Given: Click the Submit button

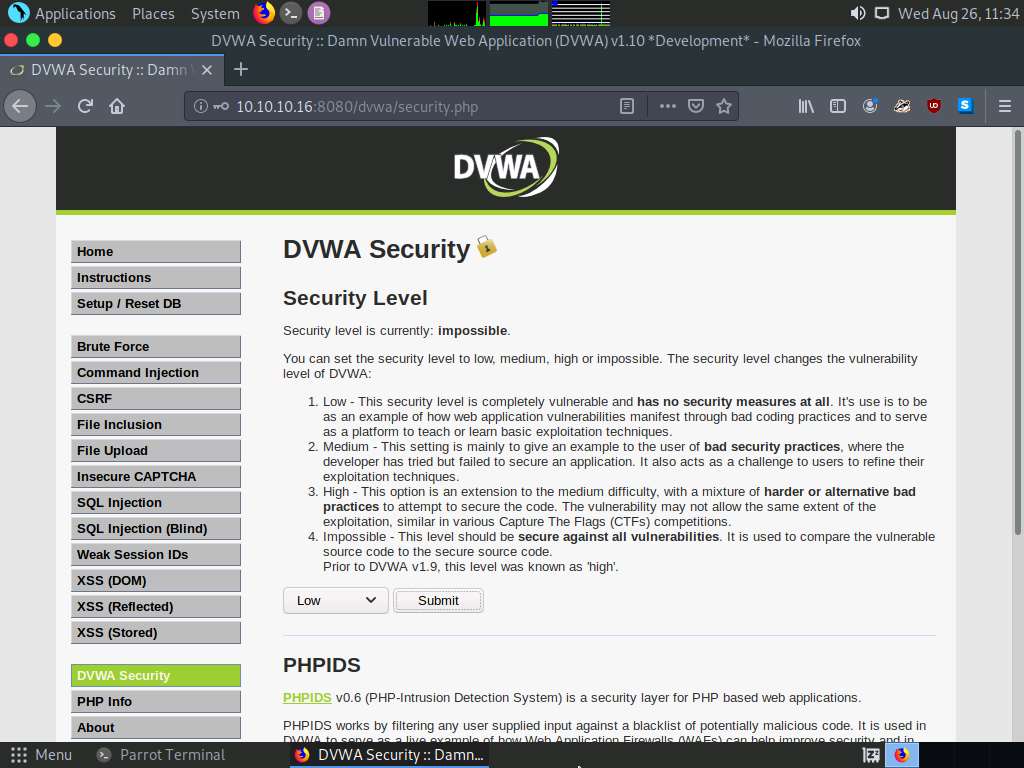Looking at the screenshot, I should pos(438,600).
